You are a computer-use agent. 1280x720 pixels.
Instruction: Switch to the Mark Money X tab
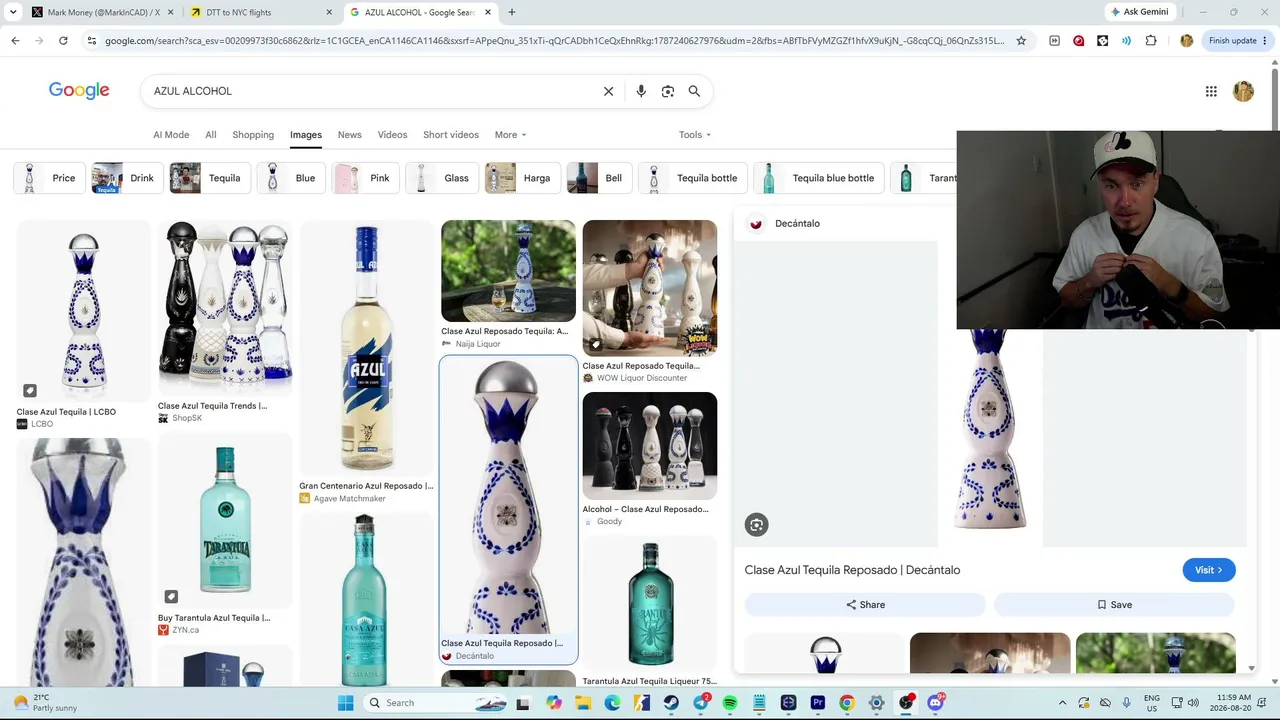[x=100, y=12]
